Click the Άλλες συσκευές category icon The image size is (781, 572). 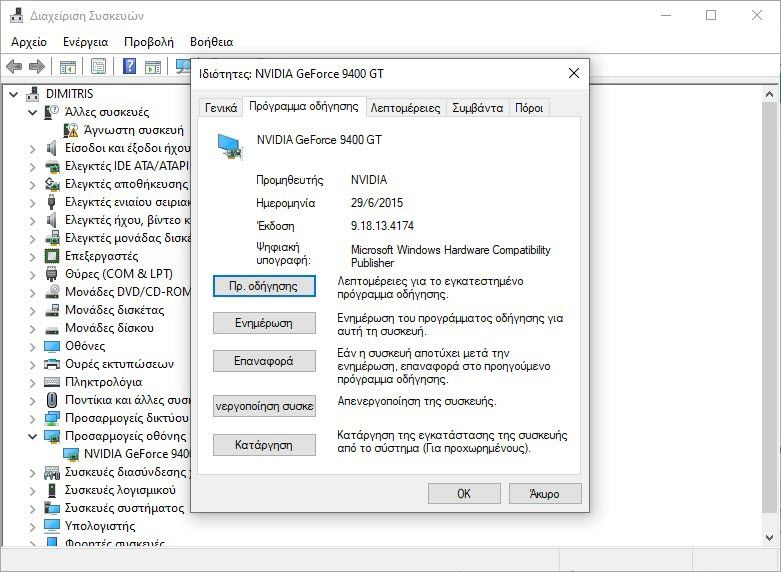(x=51, y=112)
